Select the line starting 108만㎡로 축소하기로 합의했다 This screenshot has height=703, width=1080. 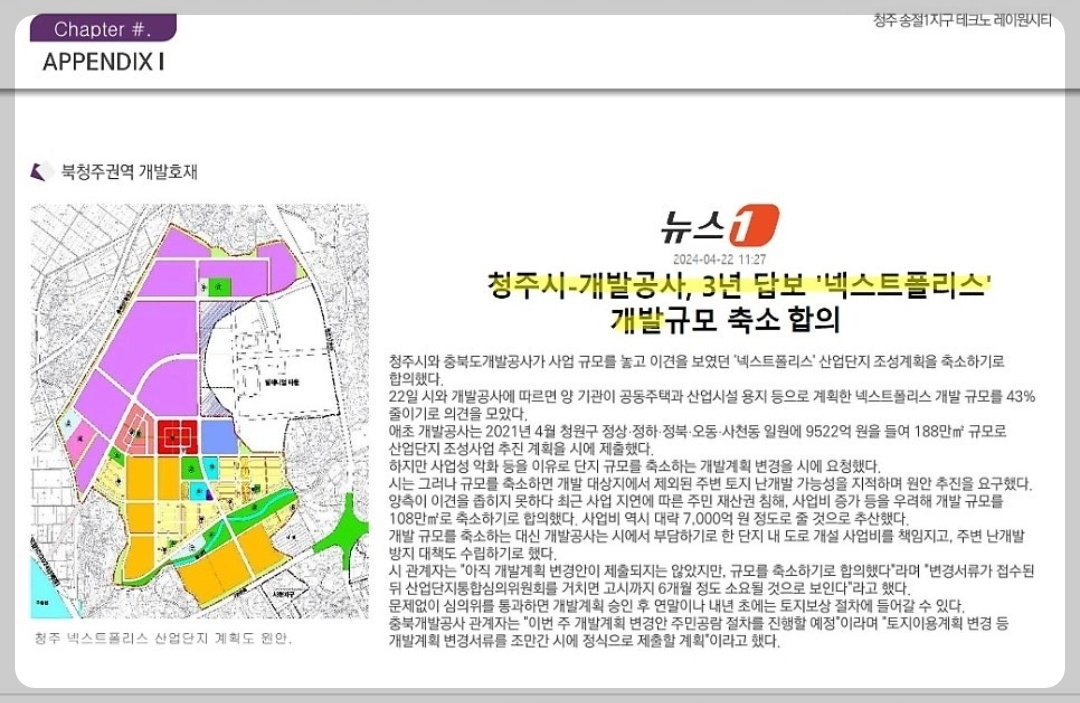(649, 518)
